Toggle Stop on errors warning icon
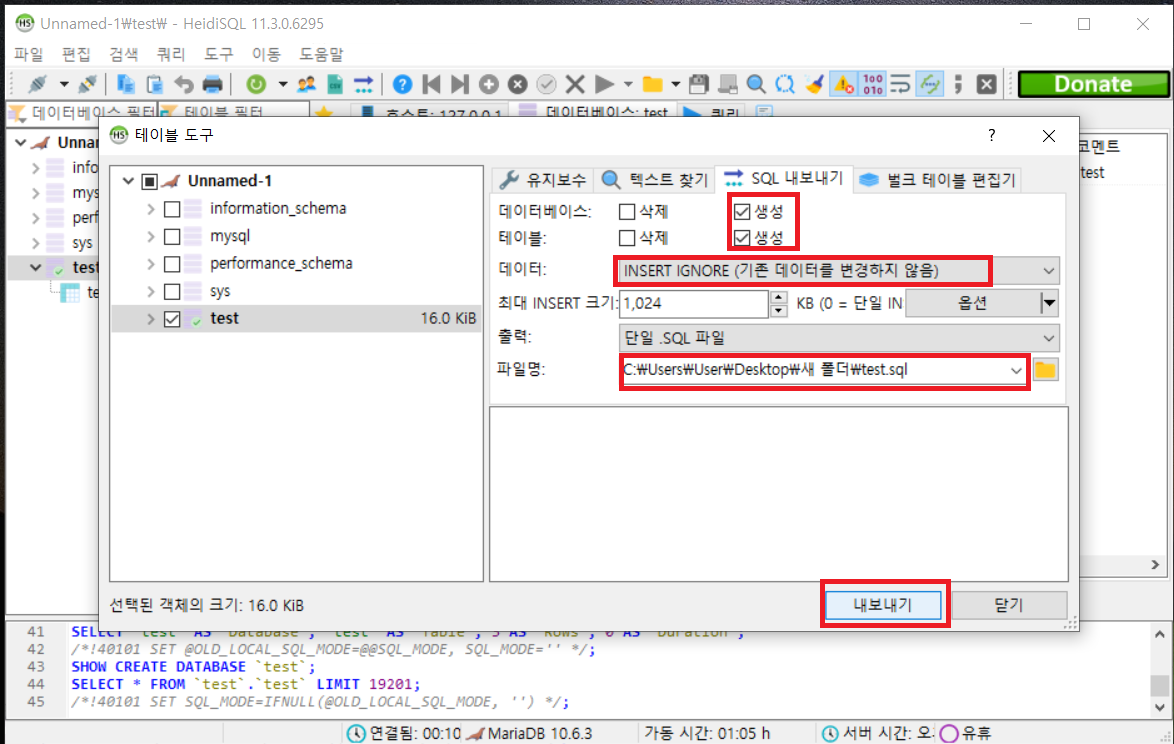 click(x=844, y=84)
